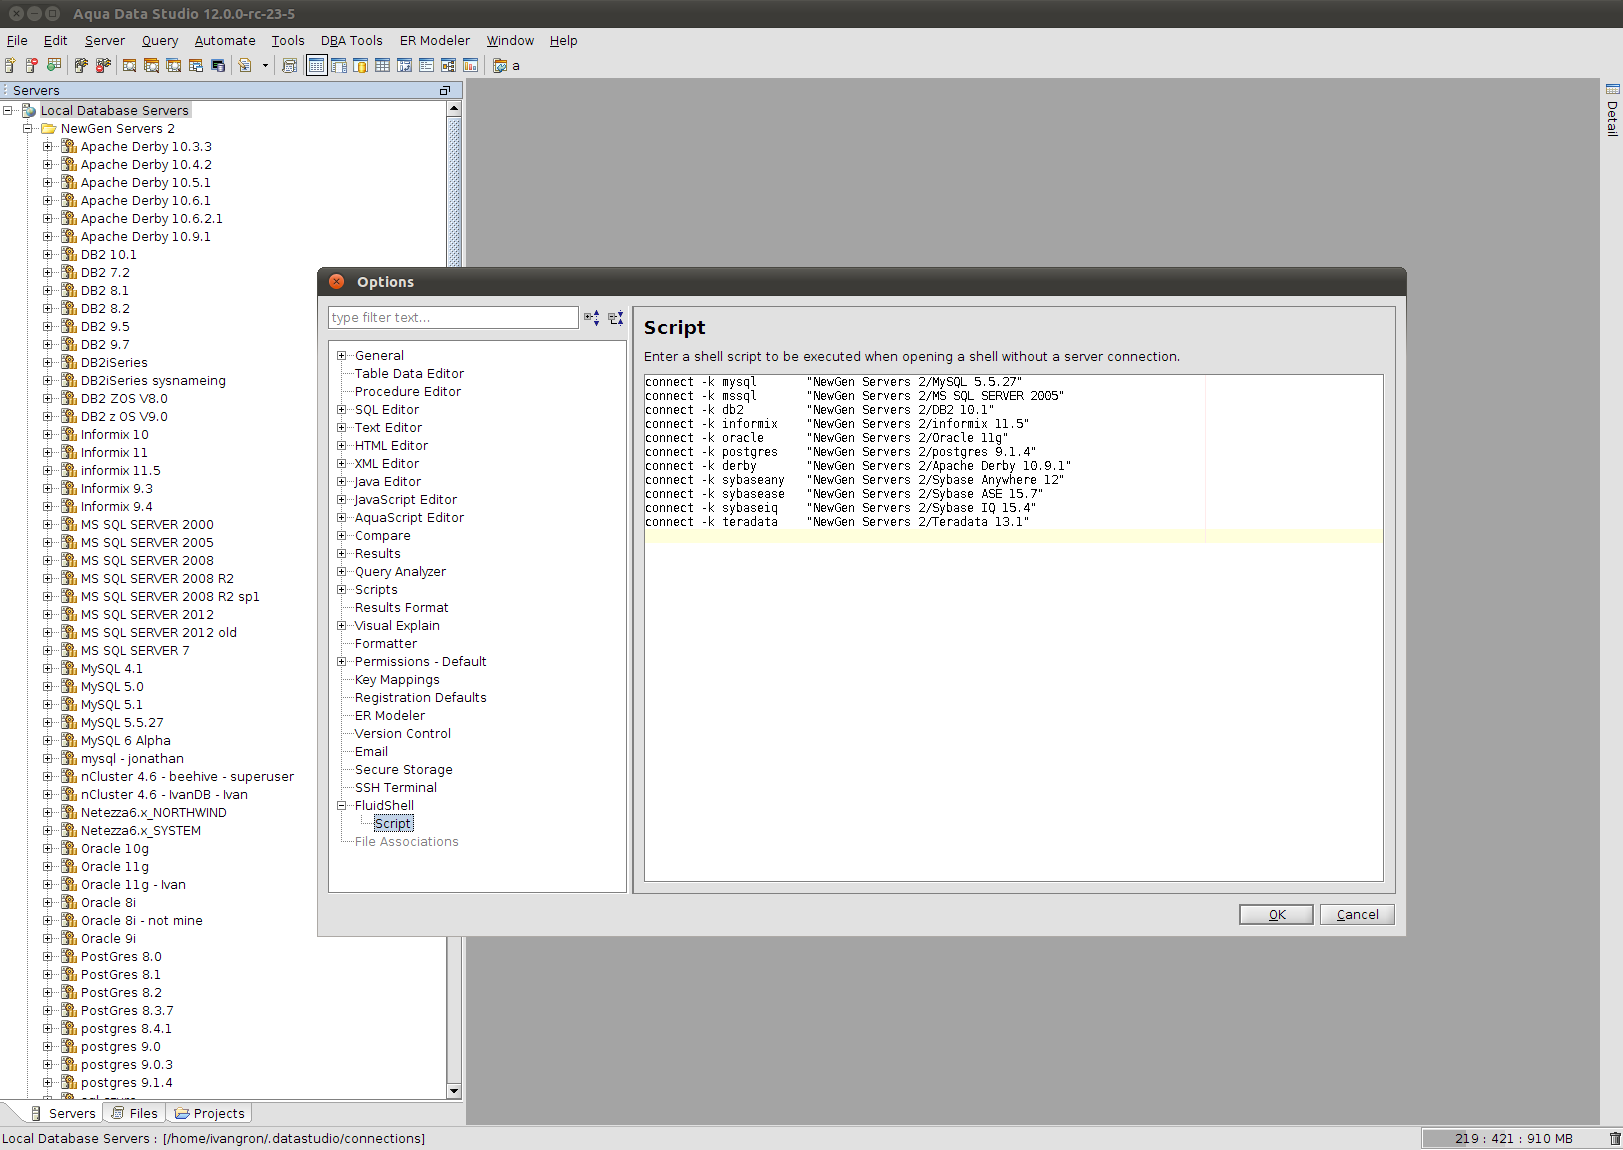Switch to the Files tab
Image resolution: width=1623 pixels, height=1150 pixels.
pos(134,1113)
